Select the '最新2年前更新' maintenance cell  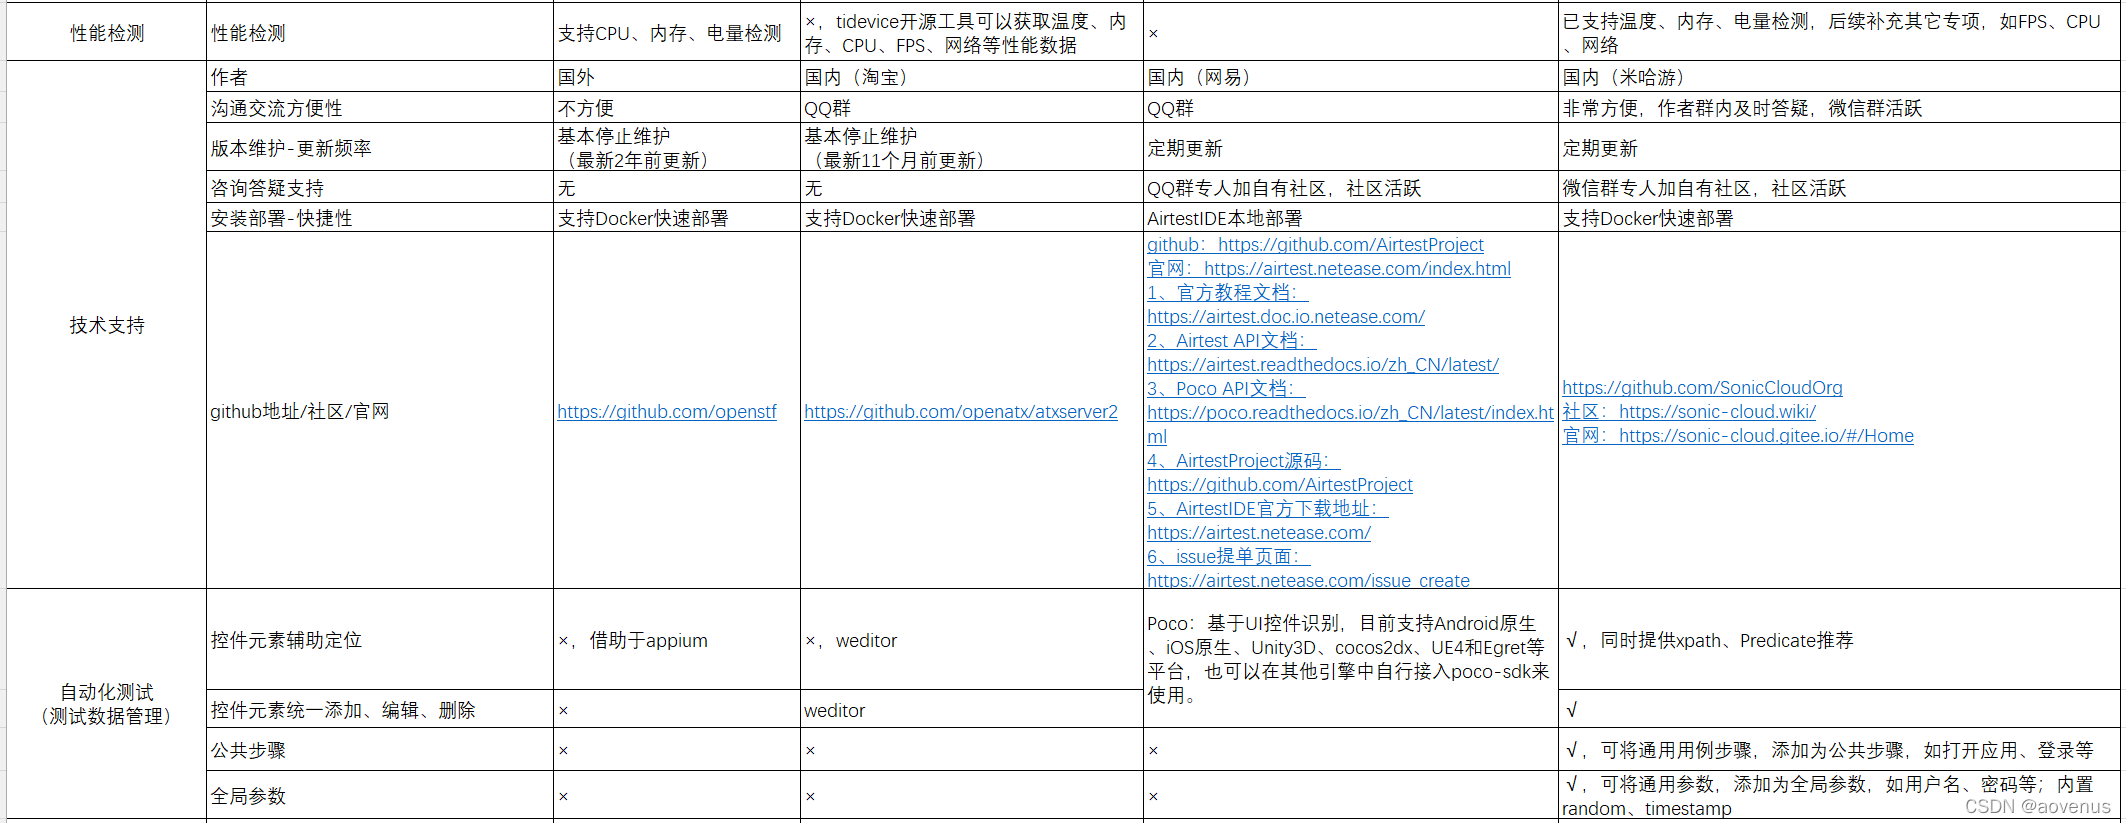(677, 148)
